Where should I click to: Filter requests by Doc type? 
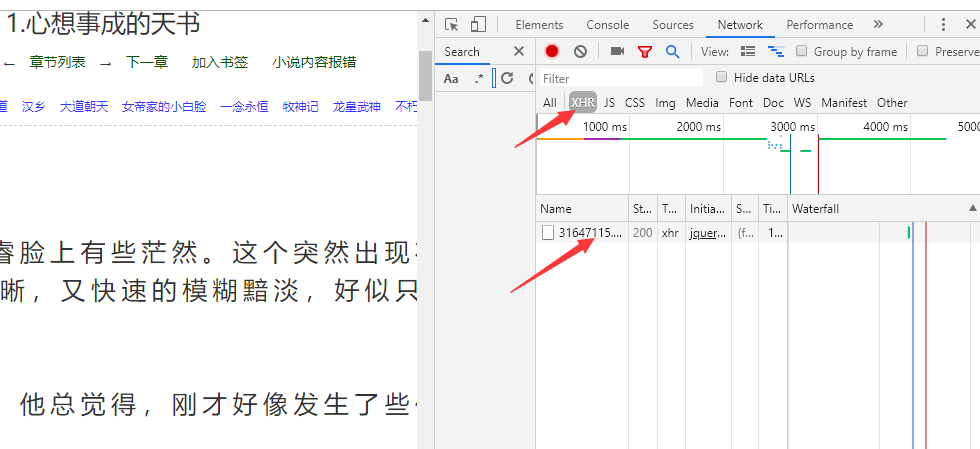tap(773, 103)
